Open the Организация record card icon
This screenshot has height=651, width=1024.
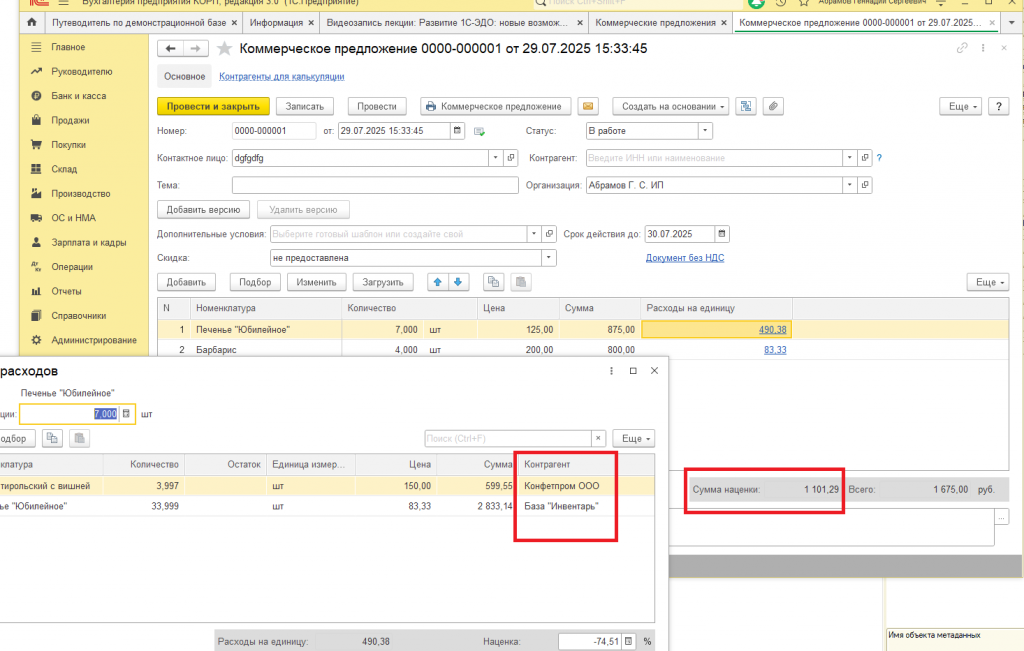tap(865, 185)
